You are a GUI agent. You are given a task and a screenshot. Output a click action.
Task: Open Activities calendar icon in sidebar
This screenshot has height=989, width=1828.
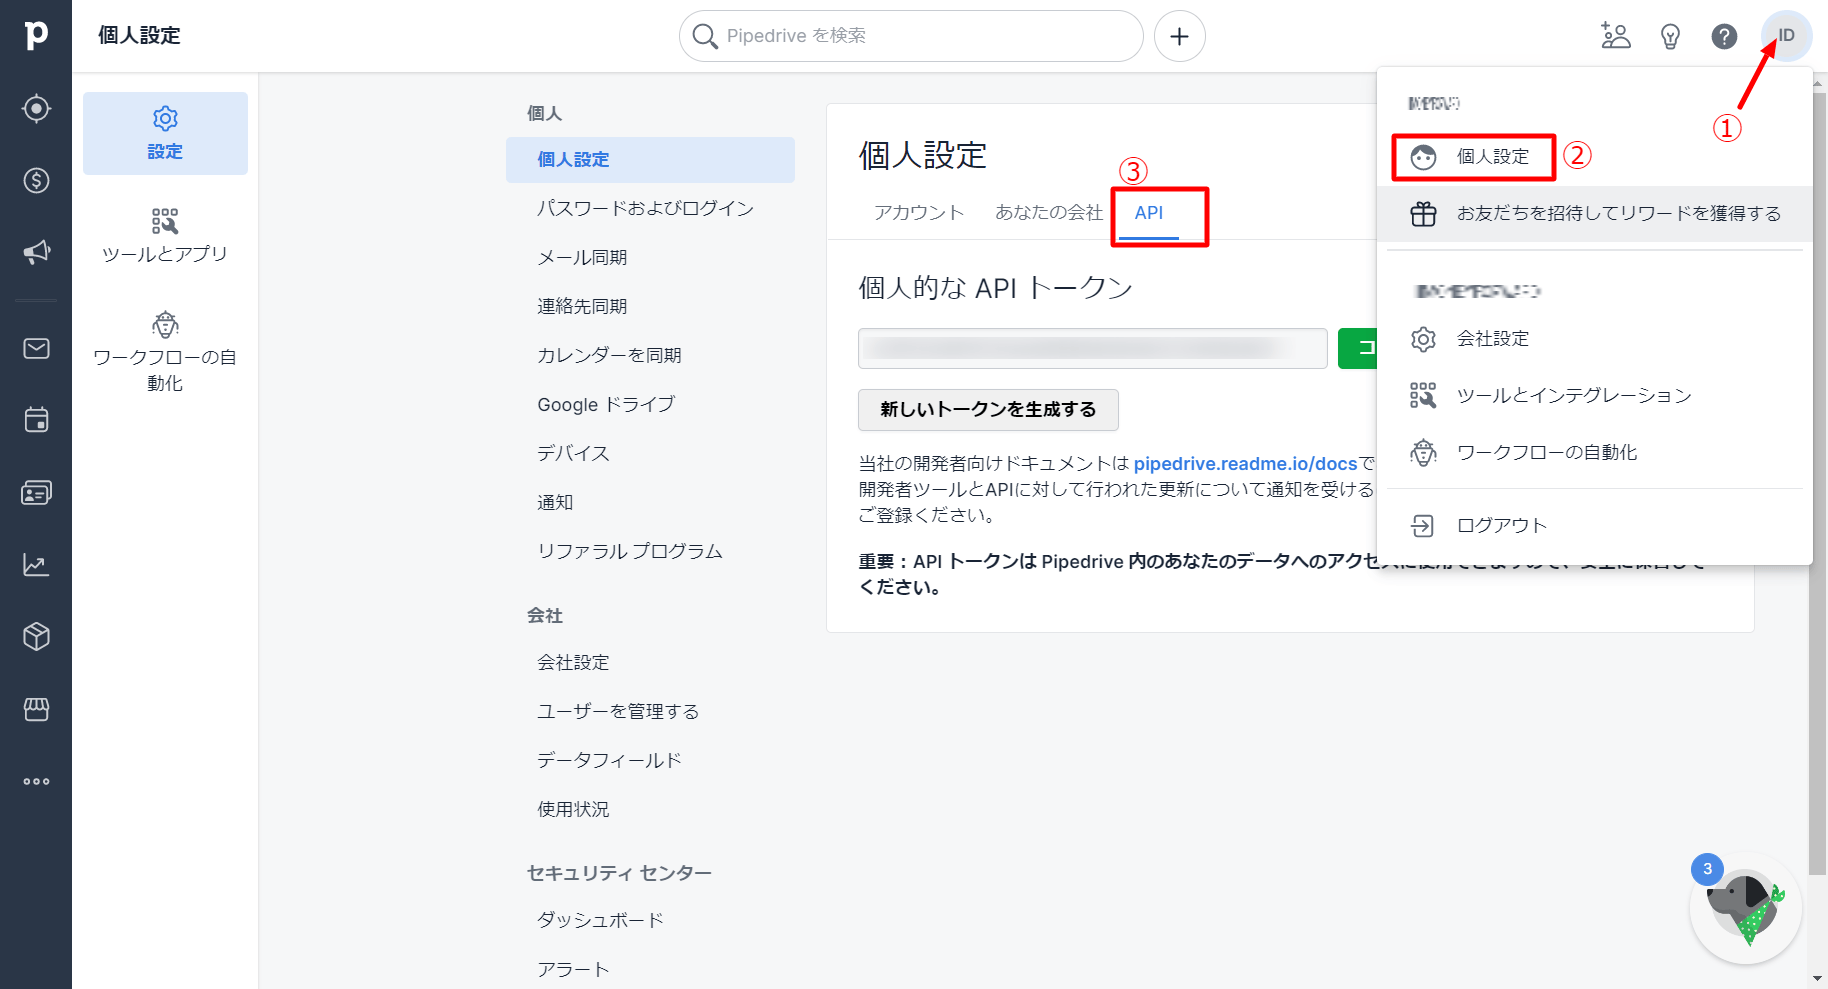(36, 420)
